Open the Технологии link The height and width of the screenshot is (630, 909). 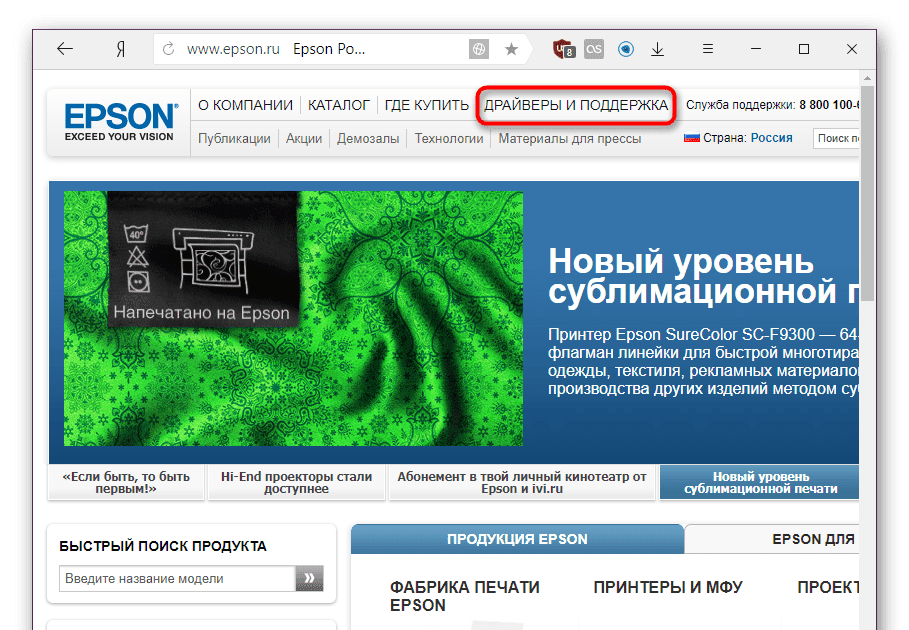tap(449, 139)
